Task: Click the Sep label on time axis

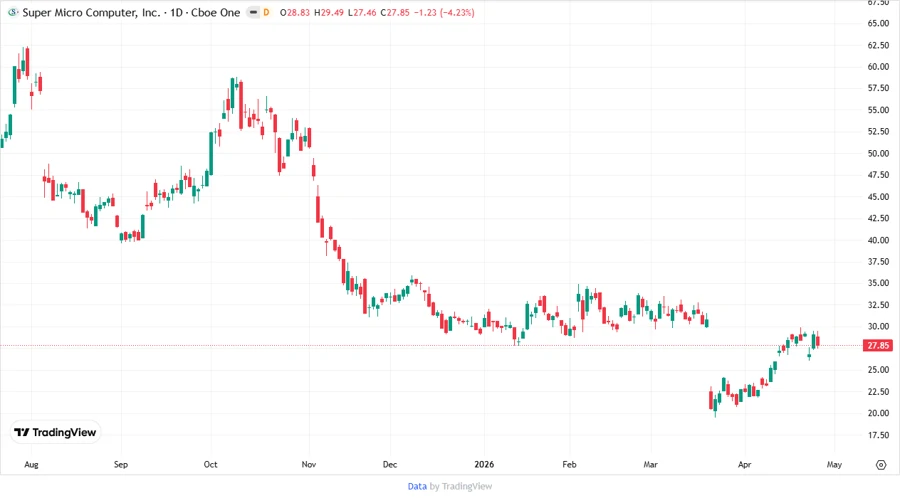Action: tap(121, 464)
